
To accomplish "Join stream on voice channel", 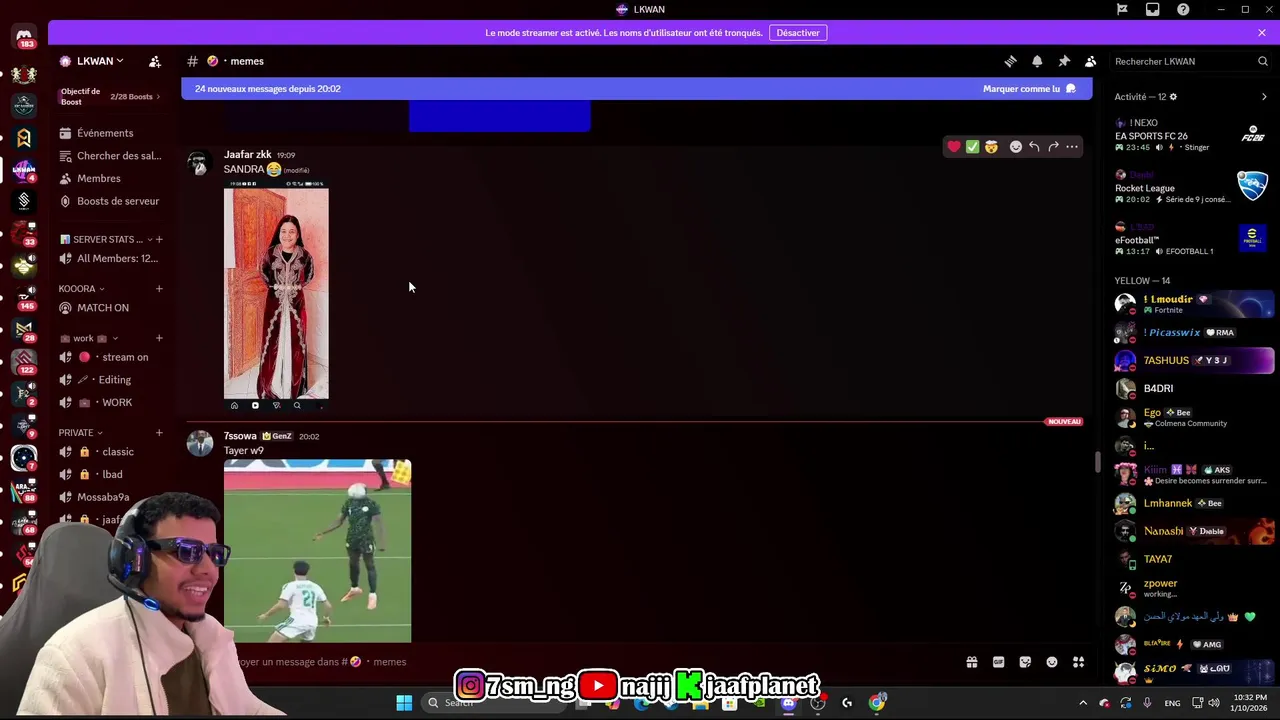I will tap(110, 357).
